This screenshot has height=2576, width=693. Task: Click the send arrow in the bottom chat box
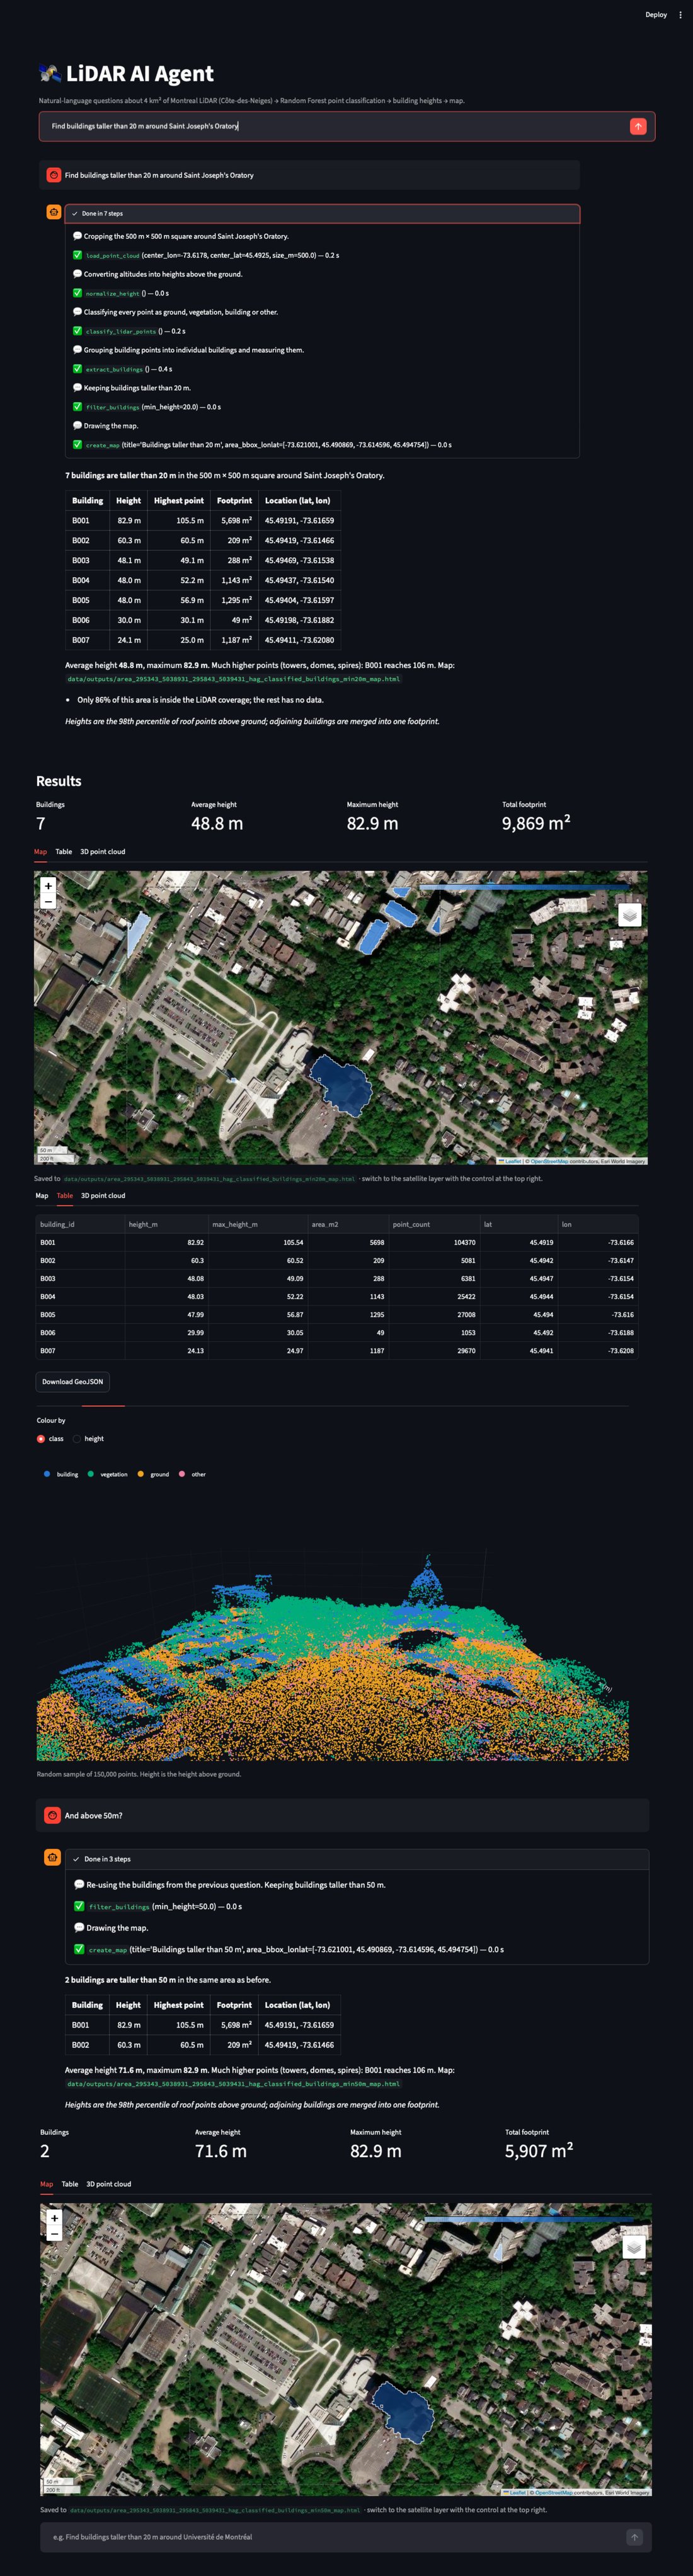point(634,2537)
